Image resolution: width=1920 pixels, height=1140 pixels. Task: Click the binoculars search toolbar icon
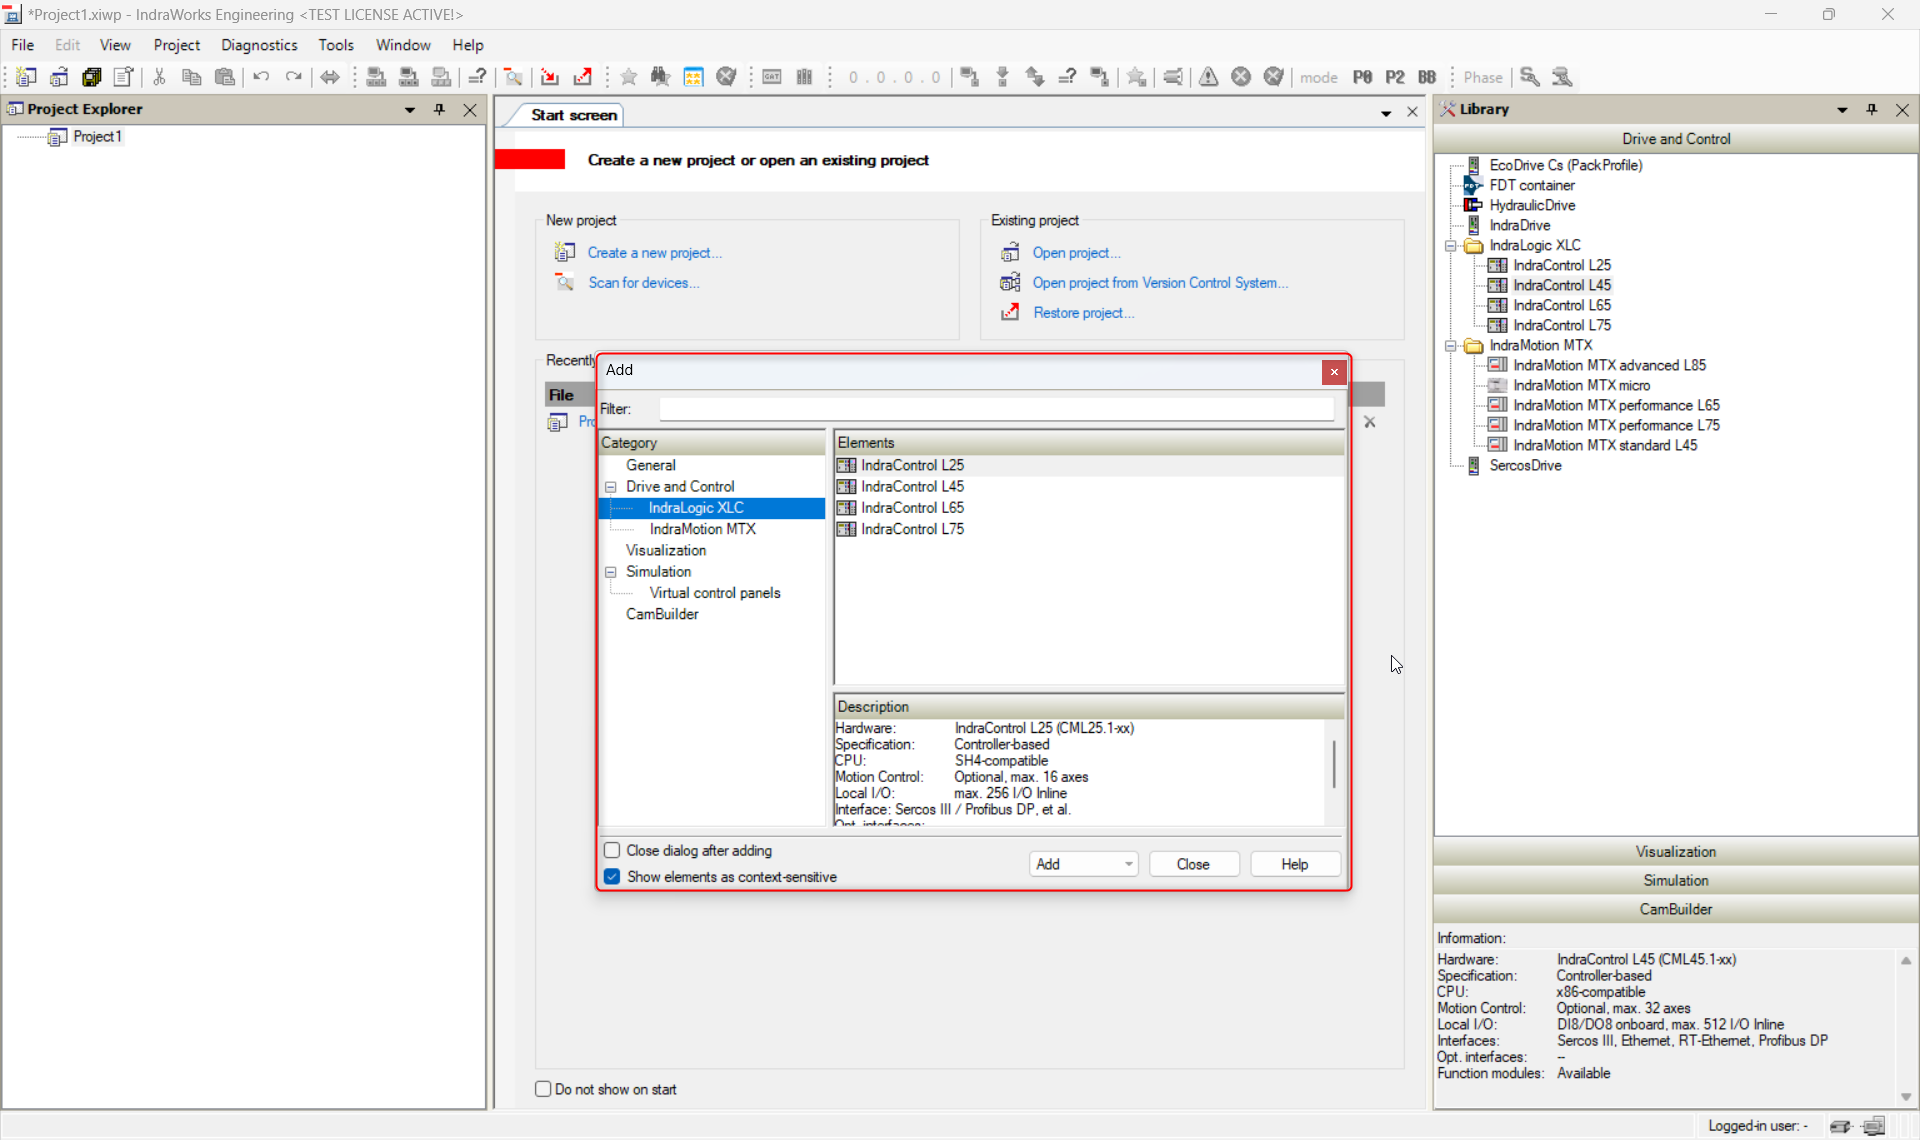(660, 77)
